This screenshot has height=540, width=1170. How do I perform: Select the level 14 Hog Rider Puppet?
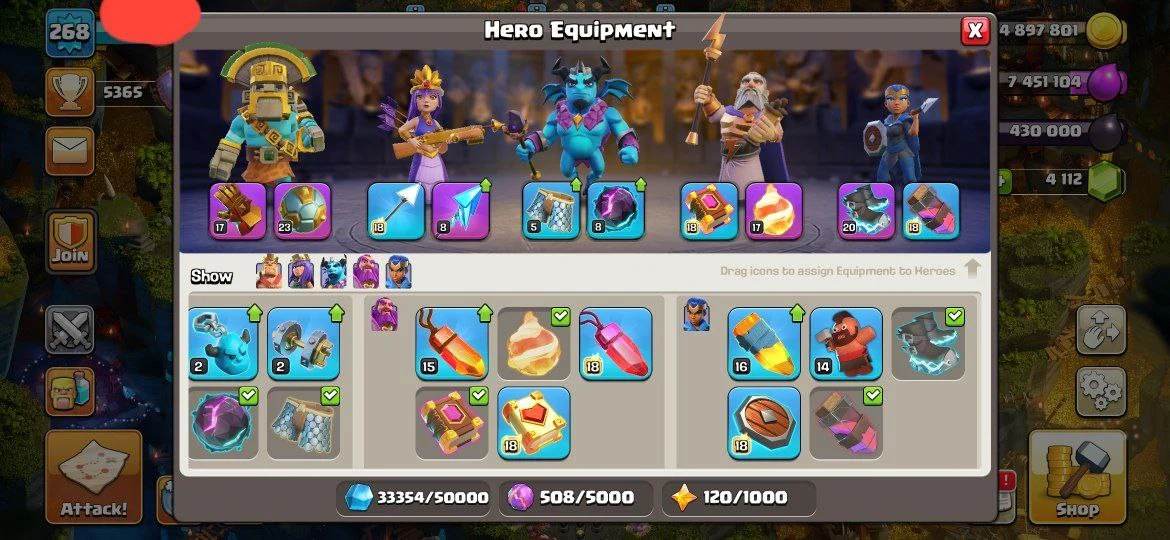846,343
